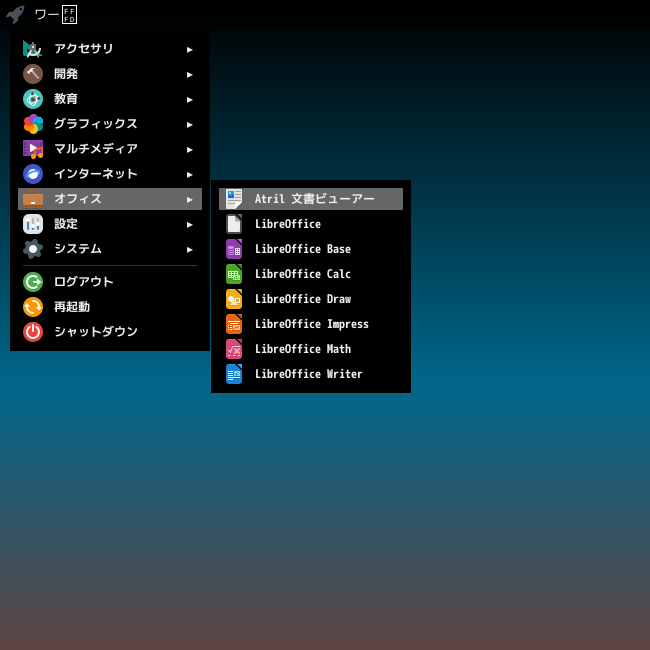Launch Atril 文書ビューアー

[311, 199]
